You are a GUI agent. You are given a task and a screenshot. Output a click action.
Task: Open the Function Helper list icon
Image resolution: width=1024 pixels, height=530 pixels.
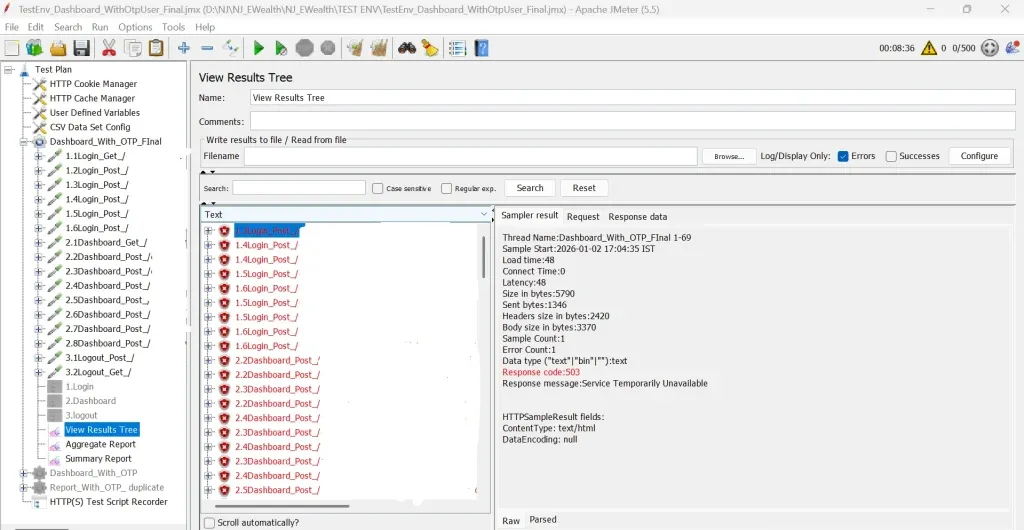pyautogui.click(x=457, y=48)
